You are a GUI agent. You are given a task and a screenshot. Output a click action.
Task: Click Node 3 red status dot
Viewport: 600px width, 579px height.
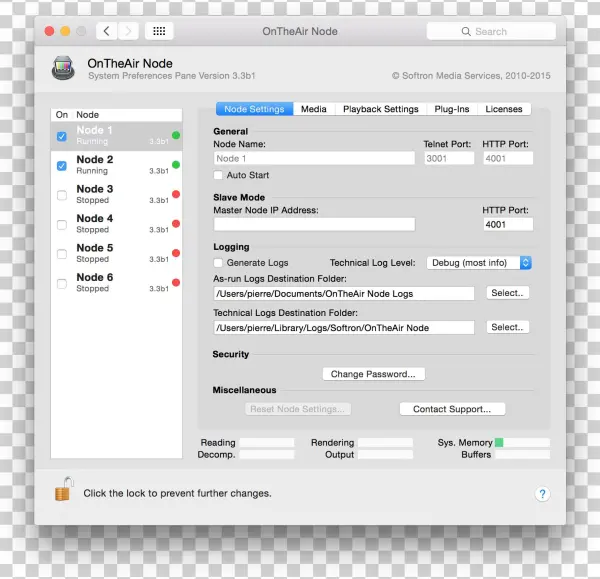tap(176, 194)
